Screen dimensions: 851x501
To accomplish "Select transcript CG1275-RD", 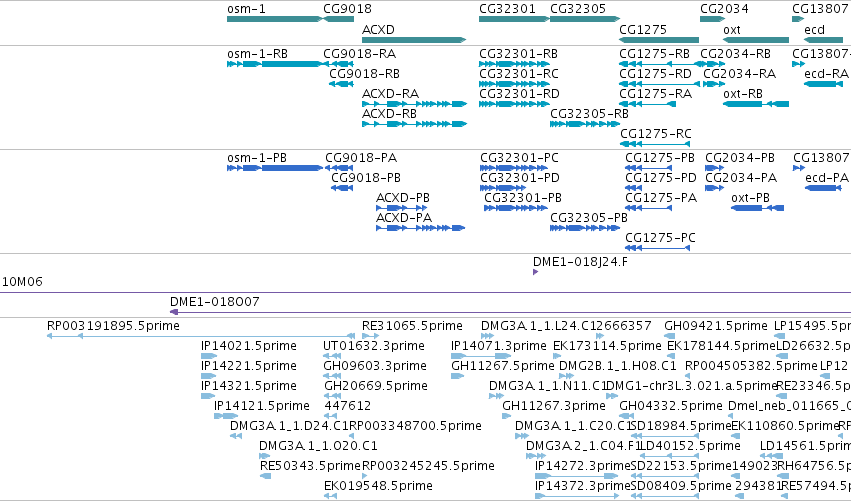I will [x=659, y=84].
